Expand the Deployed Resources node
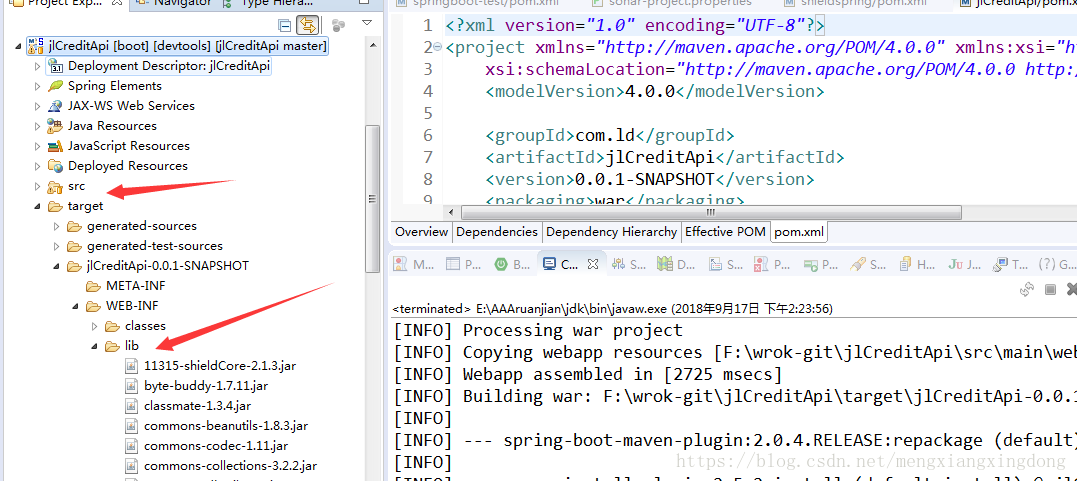 tap(38, 166)
